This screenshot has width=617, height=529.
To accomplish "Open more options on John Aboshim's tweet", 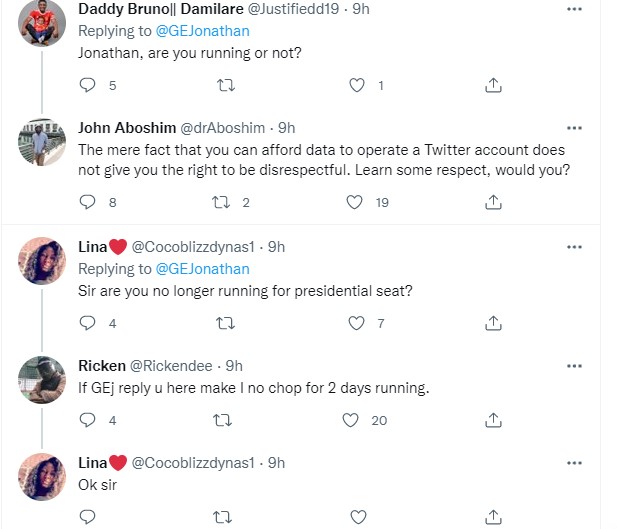I will [574, 128].
